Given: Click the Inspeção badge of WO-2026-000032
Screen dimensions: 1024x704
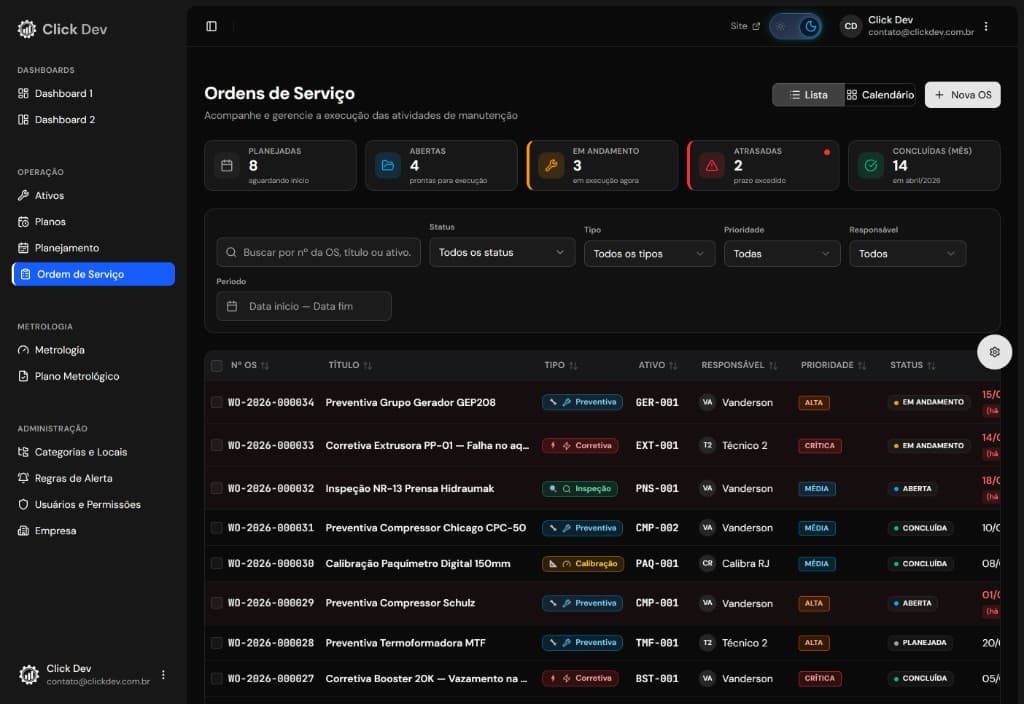Looking at the screenshot, I should 579,488.
